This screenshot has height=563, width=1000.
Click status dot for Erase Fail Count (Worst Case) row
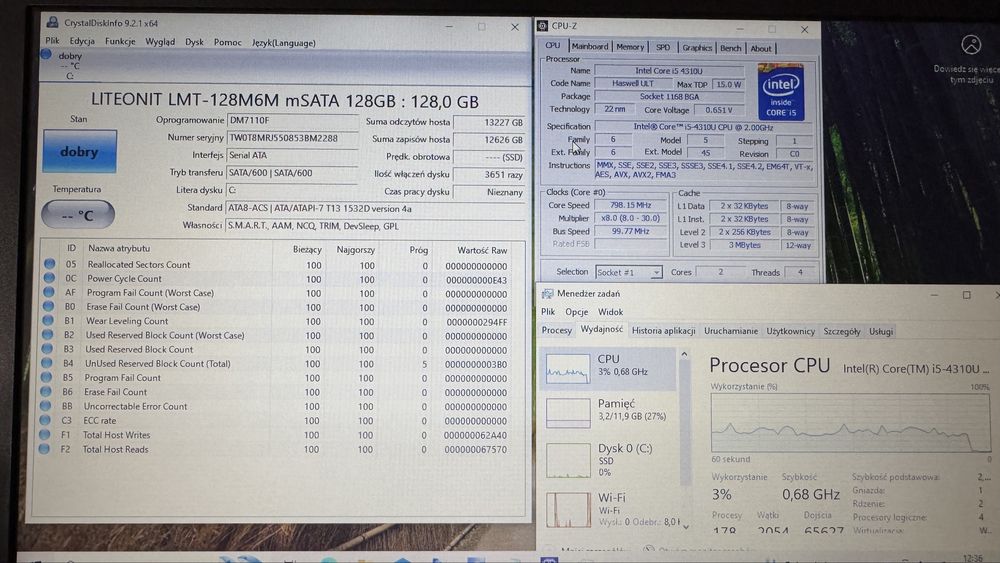[x=48, y=306]
